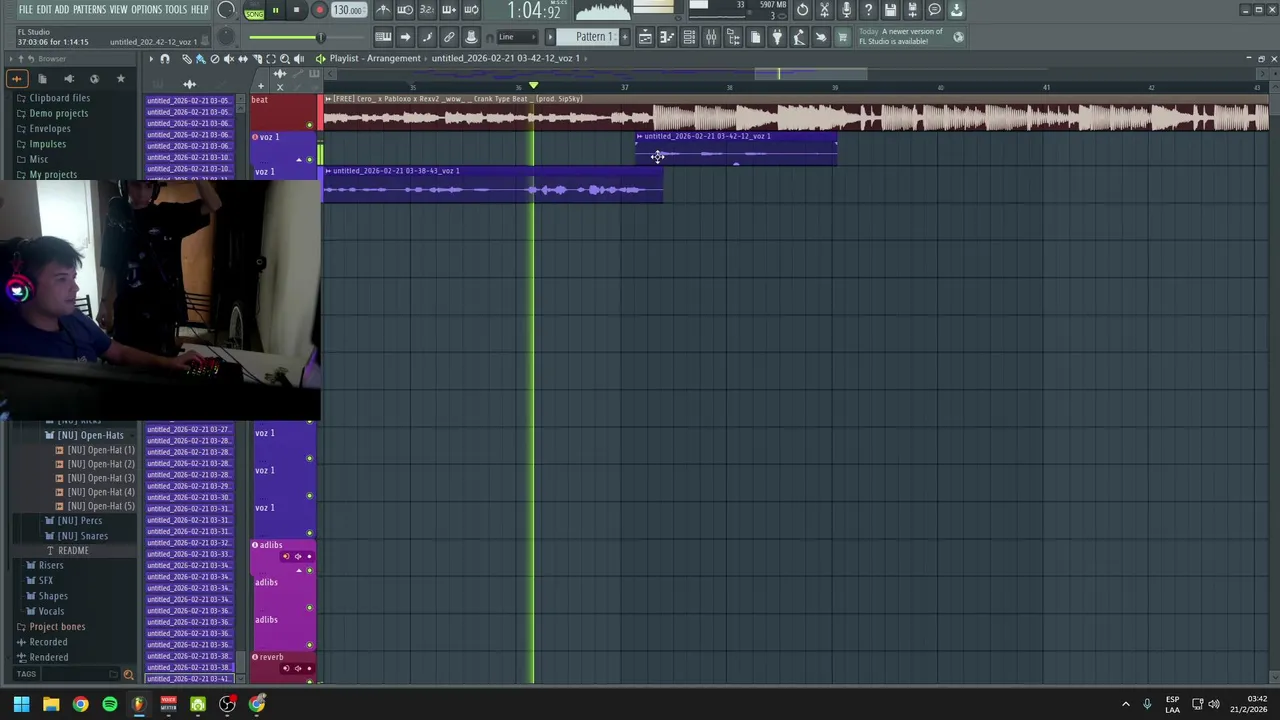Screen dimensions: 1280x720
Task: Click the beat track audio clip waveform
Action: click(795, 118)
